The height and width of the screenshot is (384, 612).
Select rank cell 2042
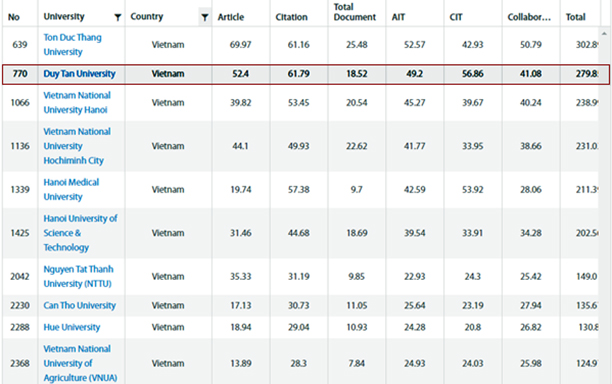coord(20,276)
